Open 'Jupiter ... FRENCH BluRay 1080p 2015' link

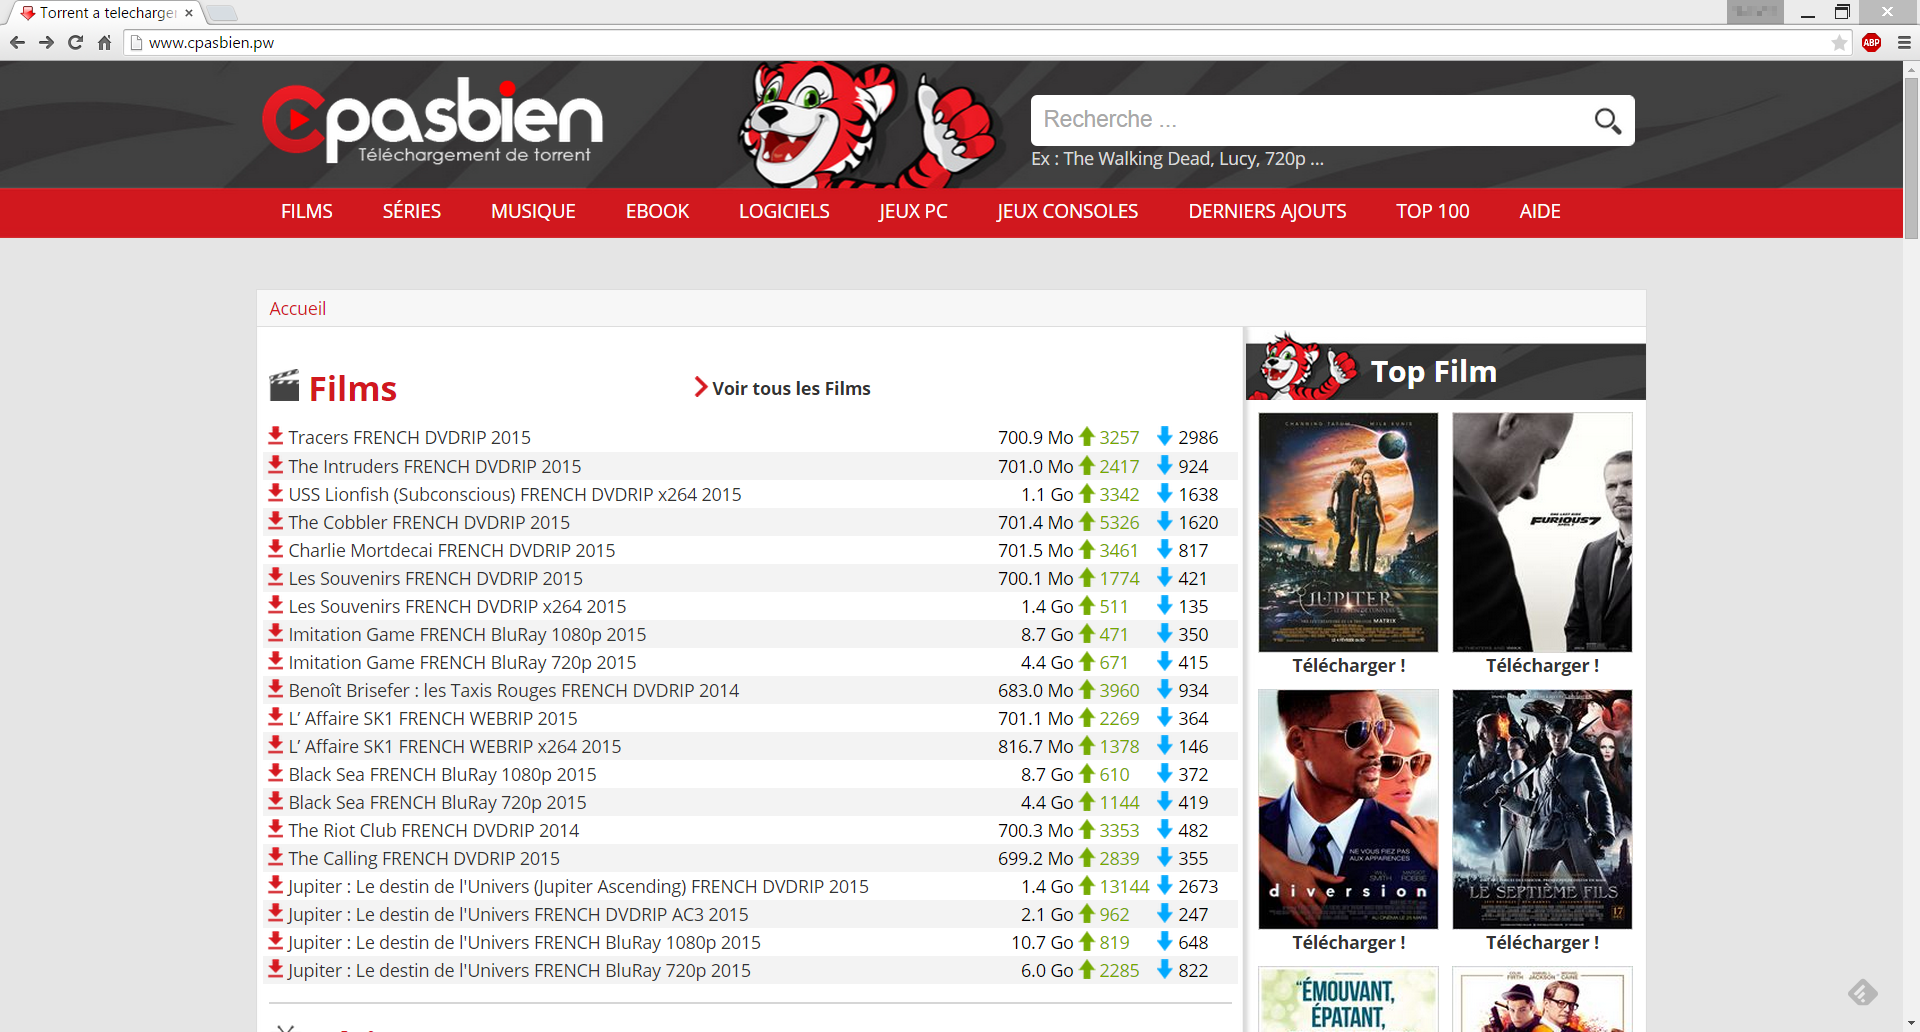524,942
